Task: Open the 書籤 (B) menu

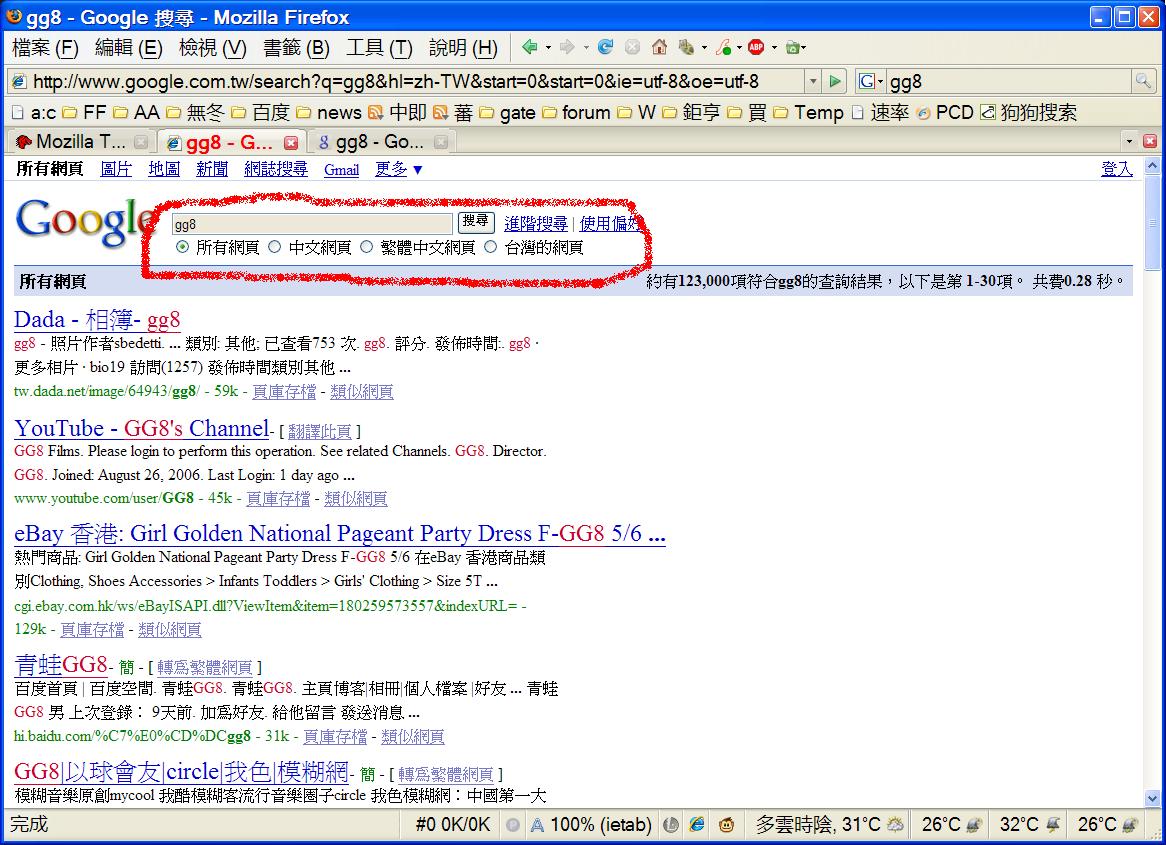Action: click(x=296, y=47)
